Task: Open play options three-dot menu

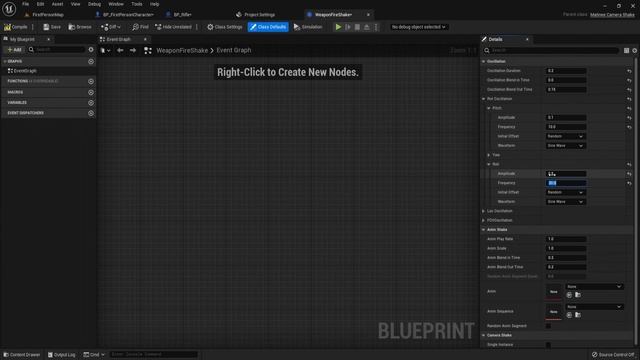Action: (x=376, y=27)
